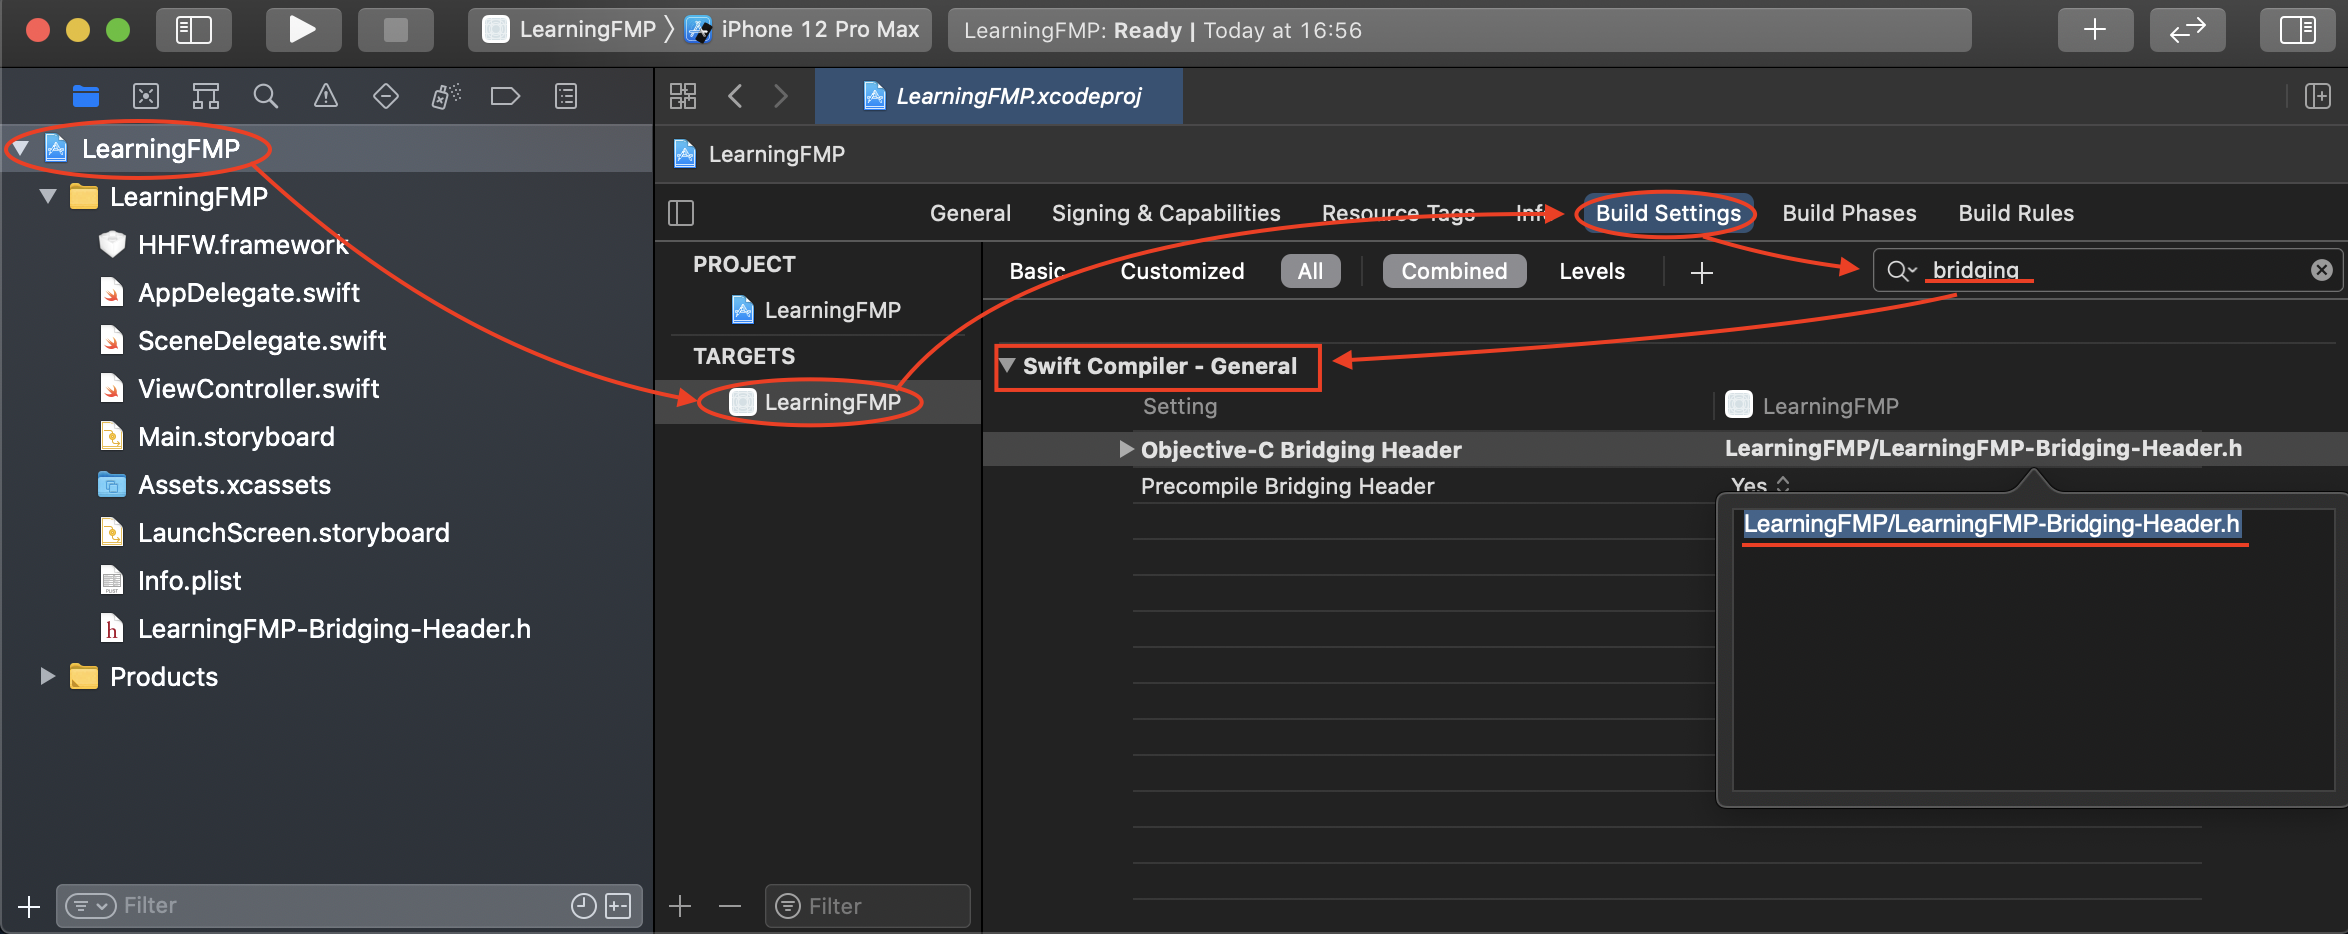Screen dimensions: 2348x934
Task: Toggle the navigator sidebar button
Action: point(194,30)
